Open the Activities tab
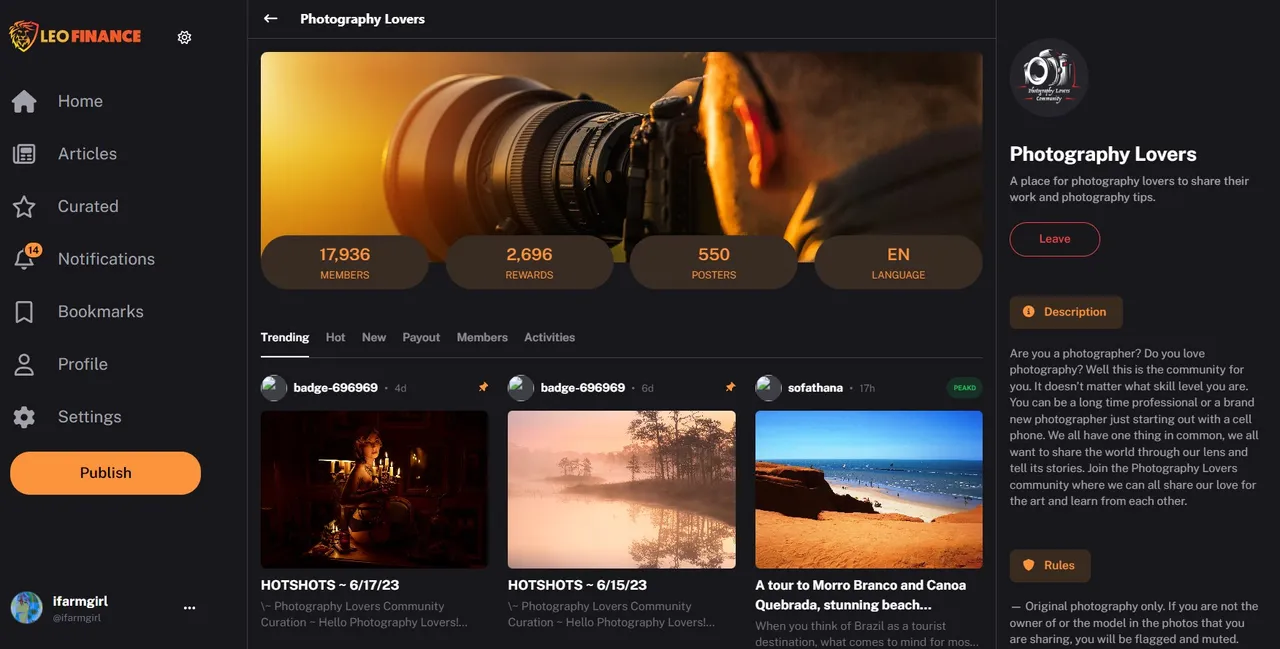 coord(549,337)
